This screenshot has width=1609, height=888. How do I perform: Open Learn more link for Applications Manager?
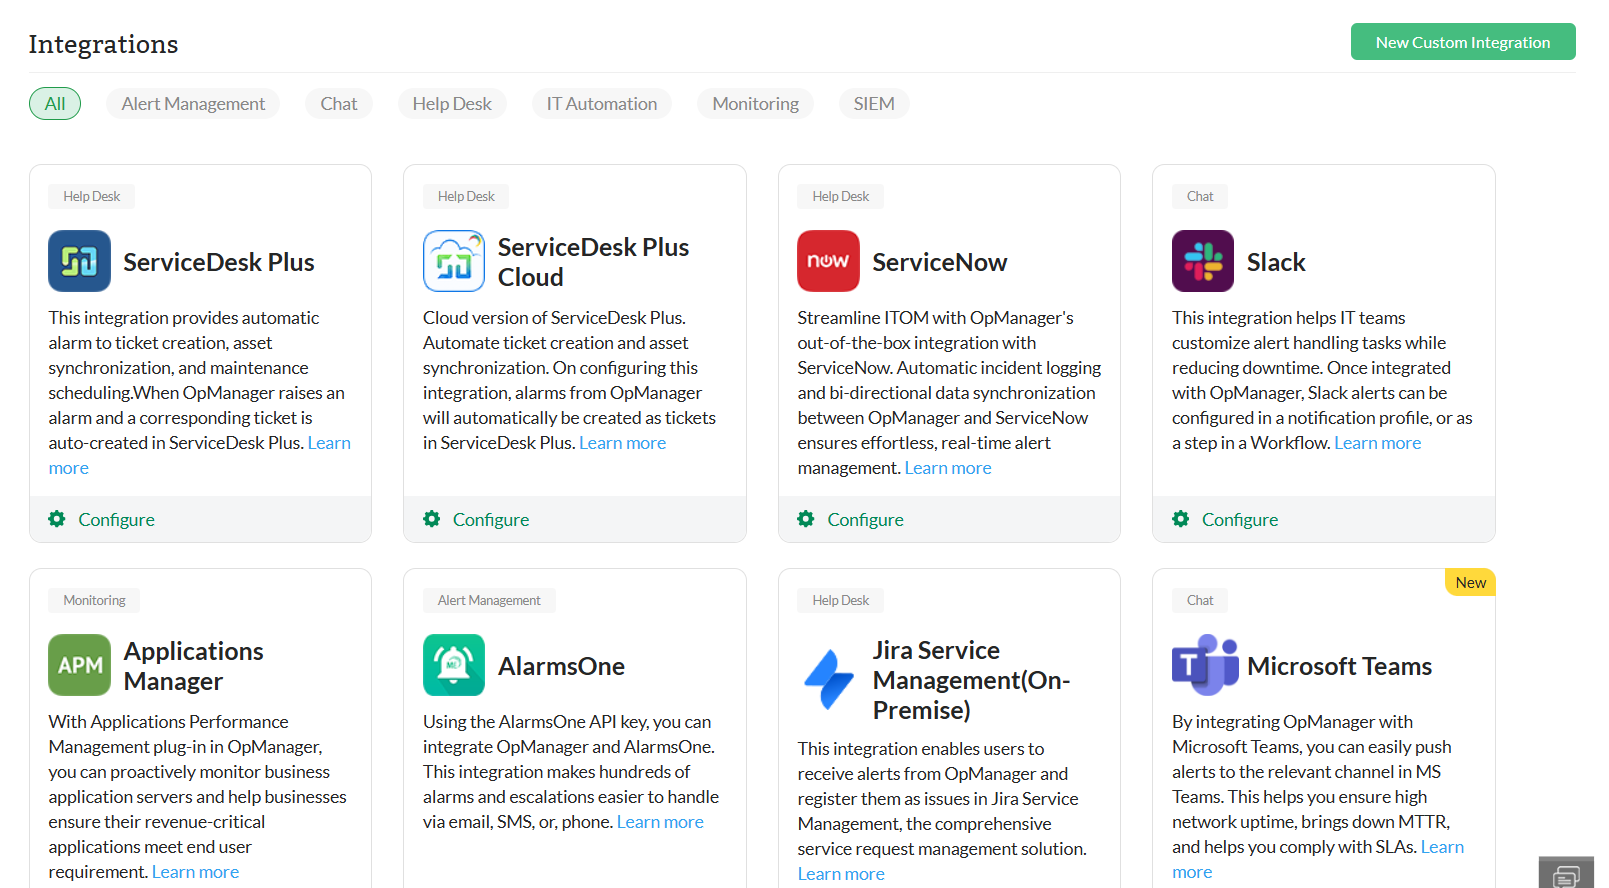[196, 872]
